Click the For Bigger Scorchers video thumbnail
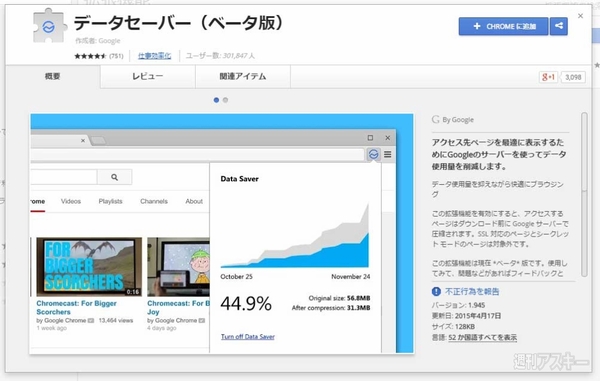 point(89,267)
